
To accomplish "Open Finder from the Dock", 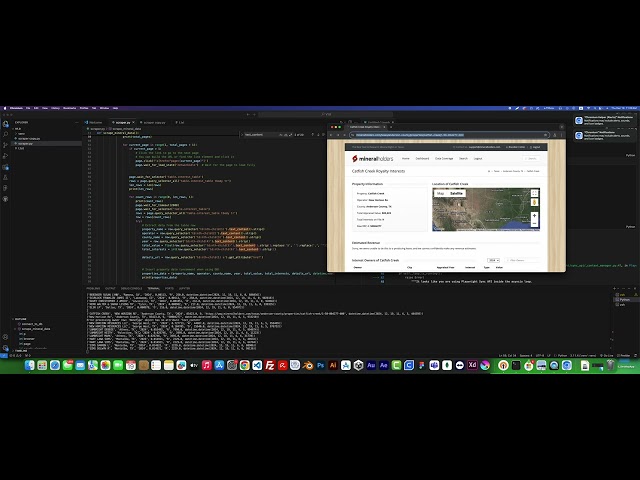I will click(29, 365).
